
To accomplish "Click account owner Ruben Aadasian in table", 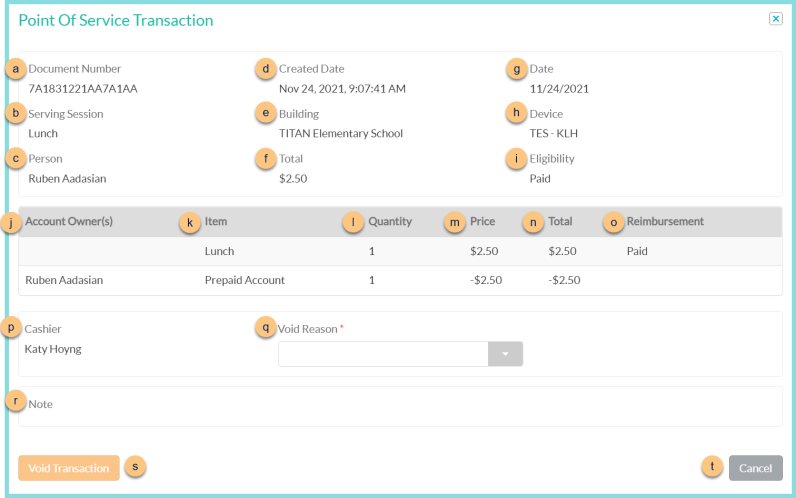I will (x=64, y=280).
